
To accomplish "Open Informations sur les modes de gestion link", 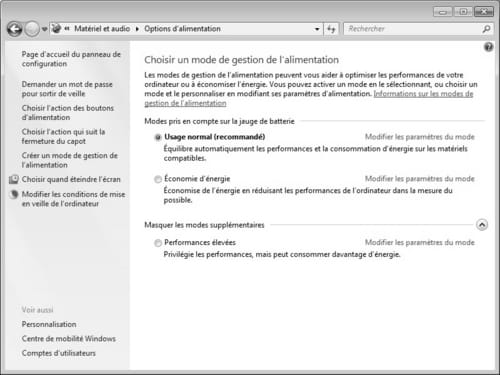I will 309,98.
